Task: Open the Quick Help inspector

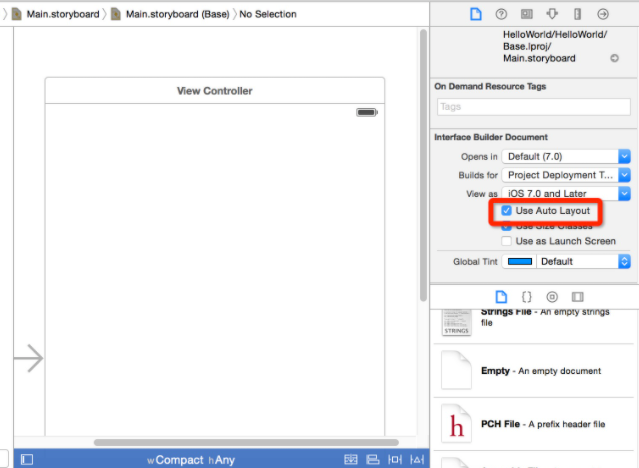Action: pyautogui.click(x=501, y=14)
